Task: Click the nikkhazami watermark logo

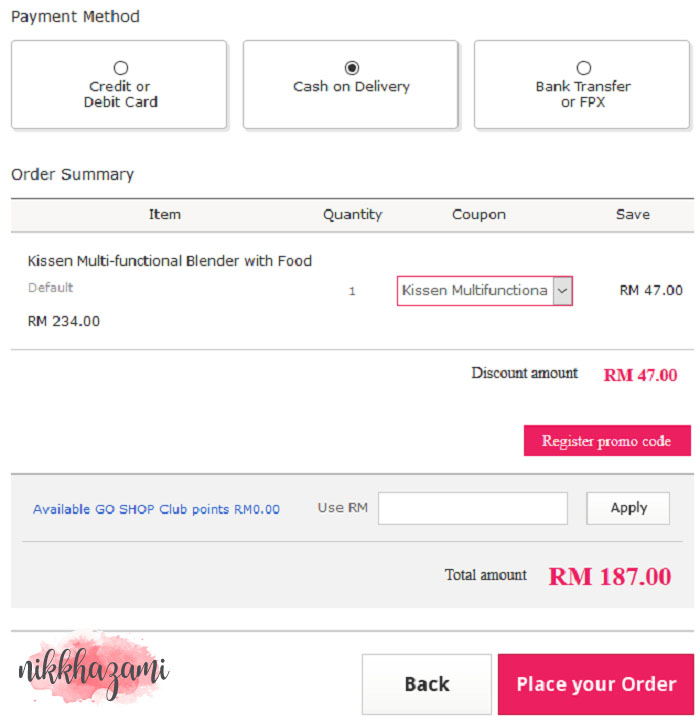Action: pyautogui.click(x=93, y=668)
